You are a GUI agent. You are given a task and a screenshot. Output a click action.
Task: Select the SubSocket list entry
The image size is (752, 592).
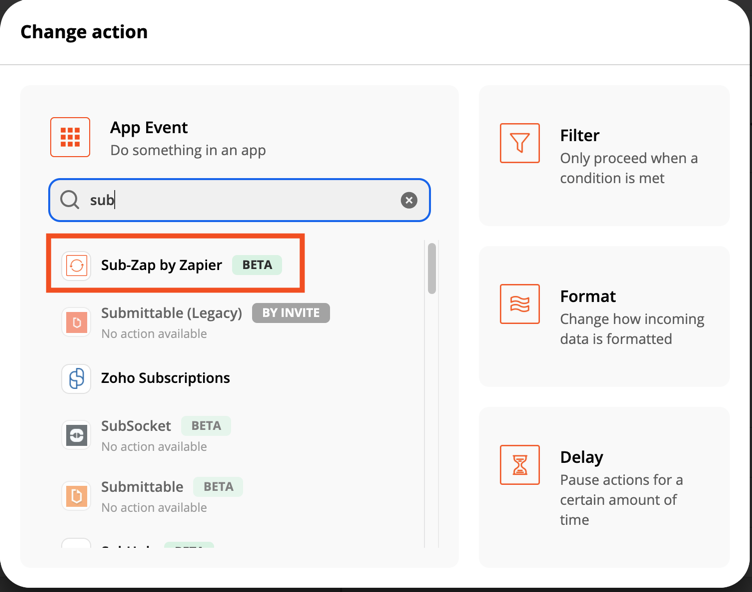[136, 426]
